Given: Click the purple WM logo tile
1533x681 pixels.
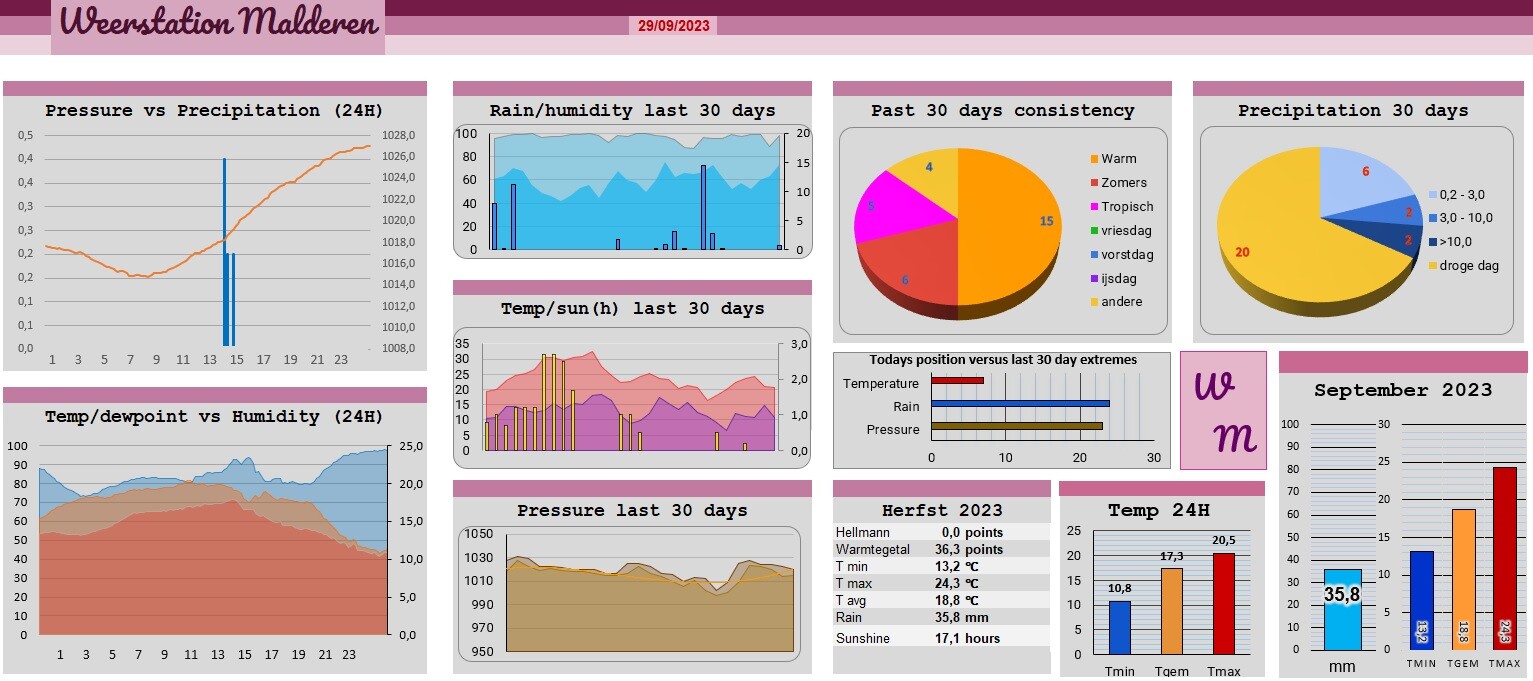Looking at the screenshot, I should click(x=1223, y=410).
